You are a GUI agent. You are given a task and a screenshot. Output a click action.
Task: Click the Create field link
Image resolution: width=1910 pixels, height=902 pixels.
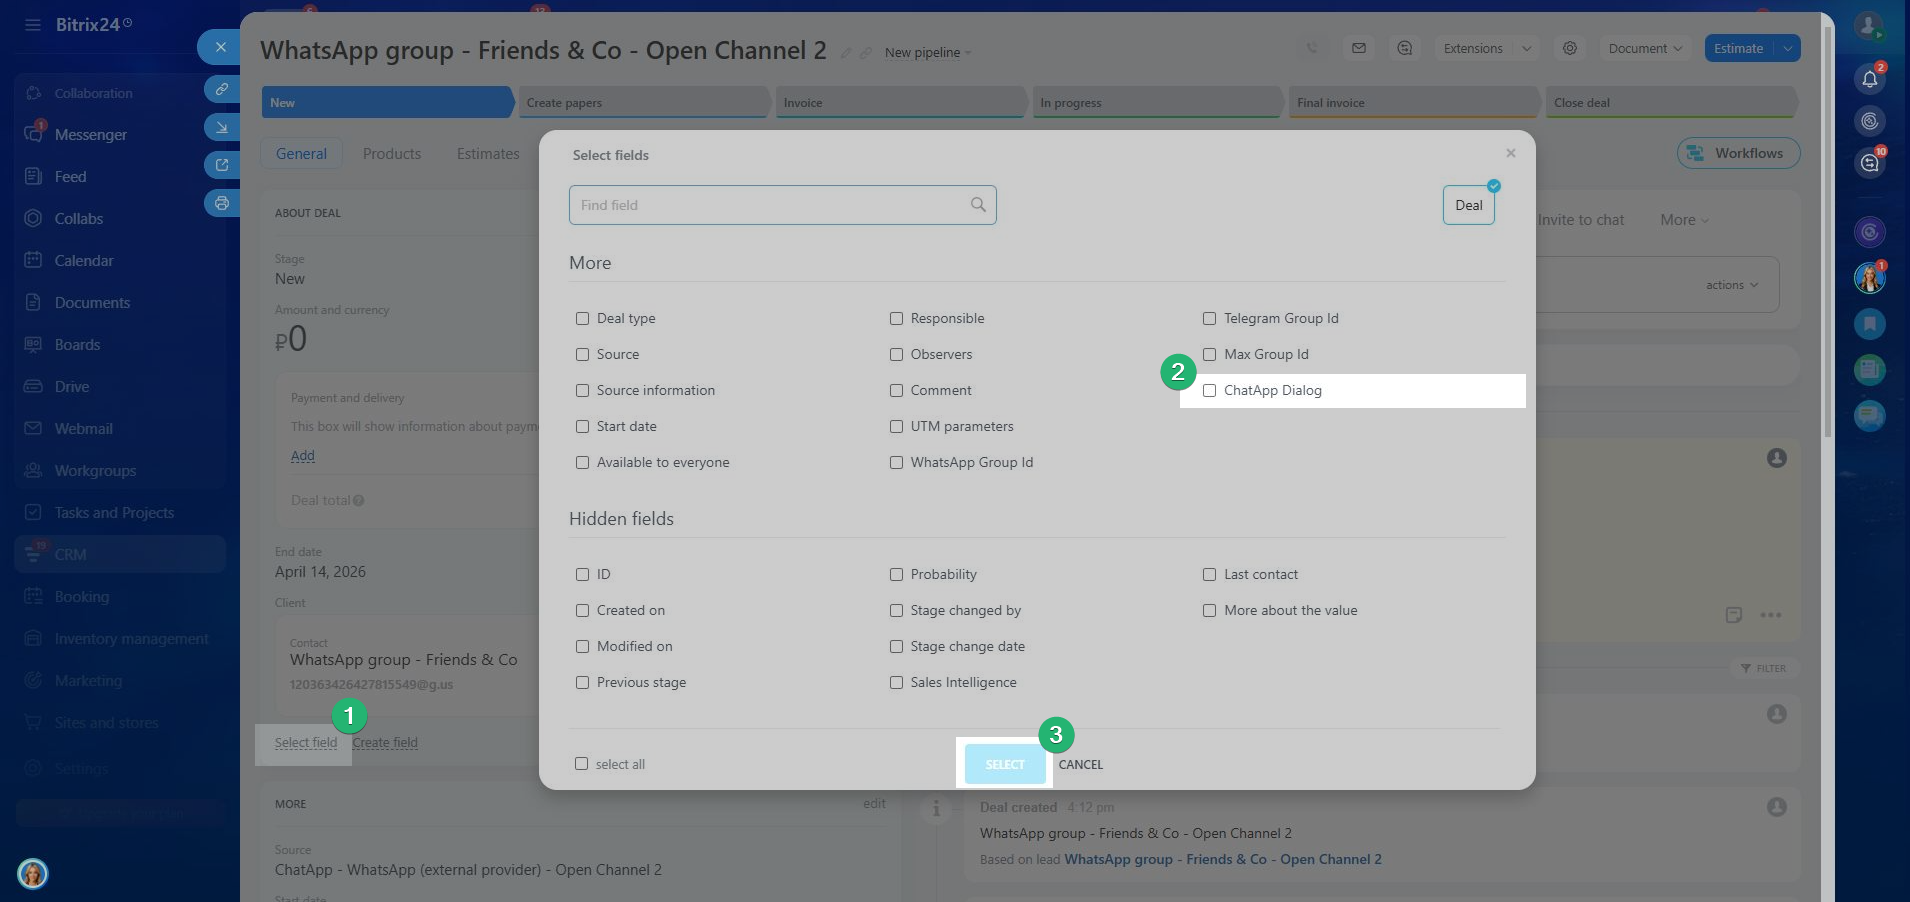(x=385, y=743)
